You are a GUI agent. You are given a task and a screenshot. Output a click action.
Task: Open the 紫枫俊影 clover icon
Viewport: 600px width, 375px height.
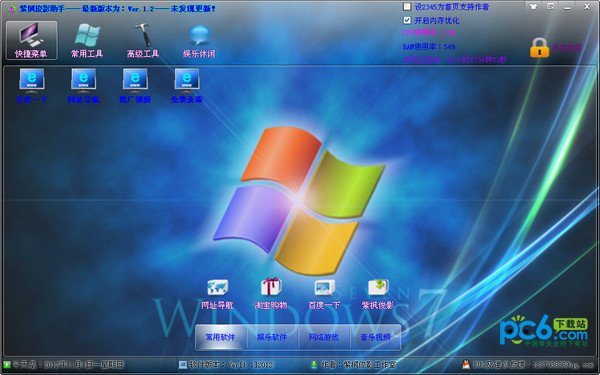[x=378, y=294]
